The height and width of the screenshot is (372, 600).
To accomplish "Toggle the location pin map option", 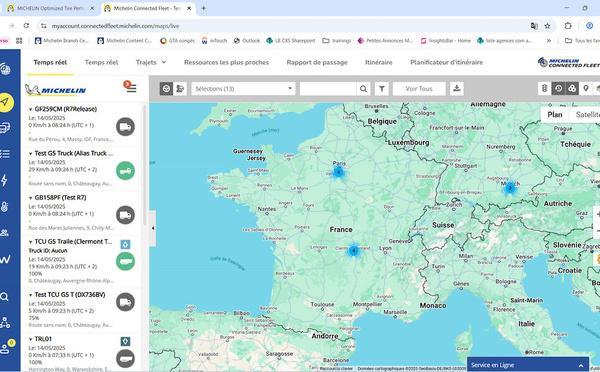I will coord(585,89).
